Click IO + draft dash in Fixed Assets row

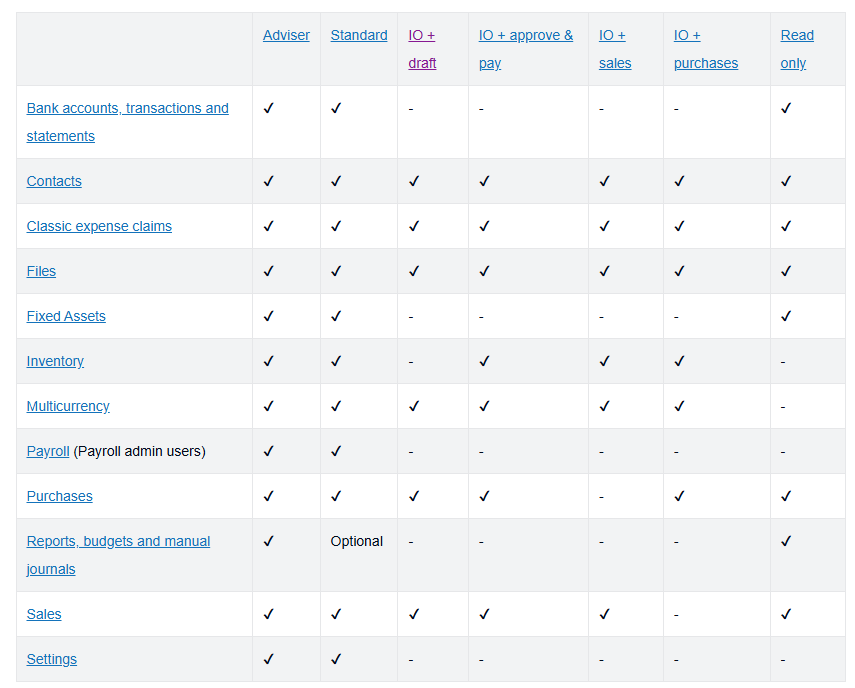(x=411, y=317)
